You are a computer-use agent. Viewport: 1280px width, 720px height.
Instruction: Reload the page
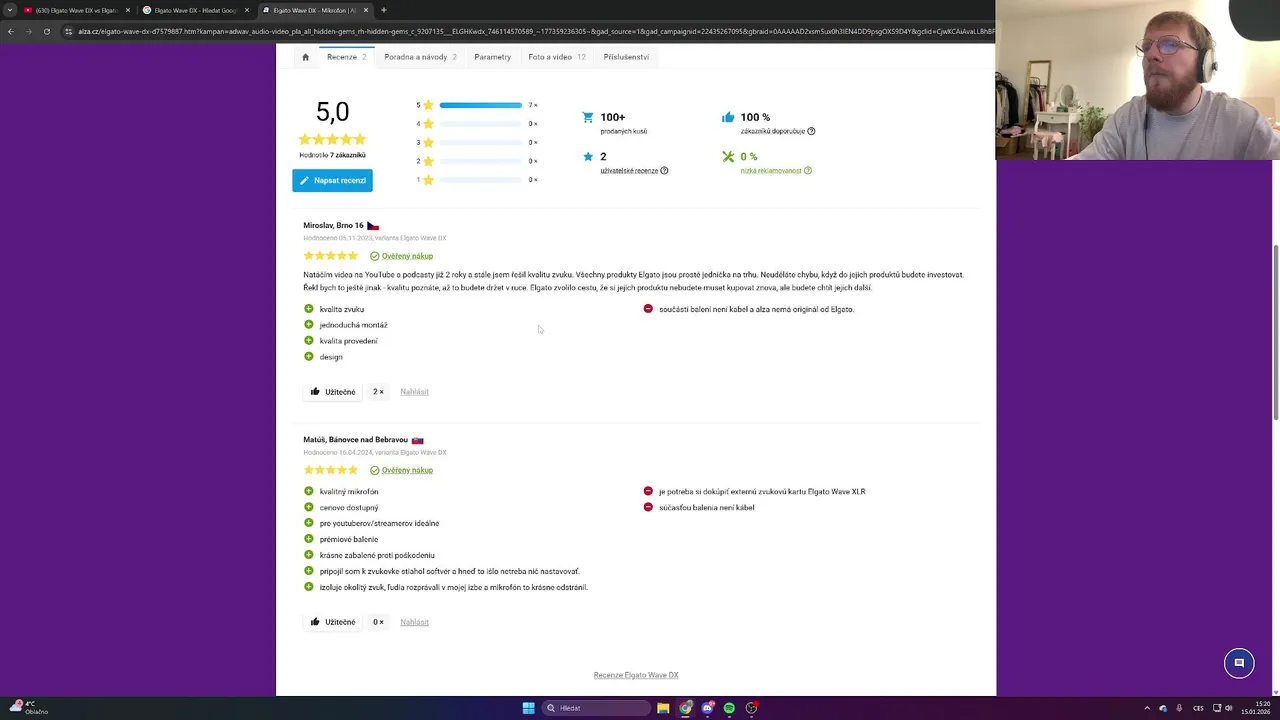pos(47,31)
